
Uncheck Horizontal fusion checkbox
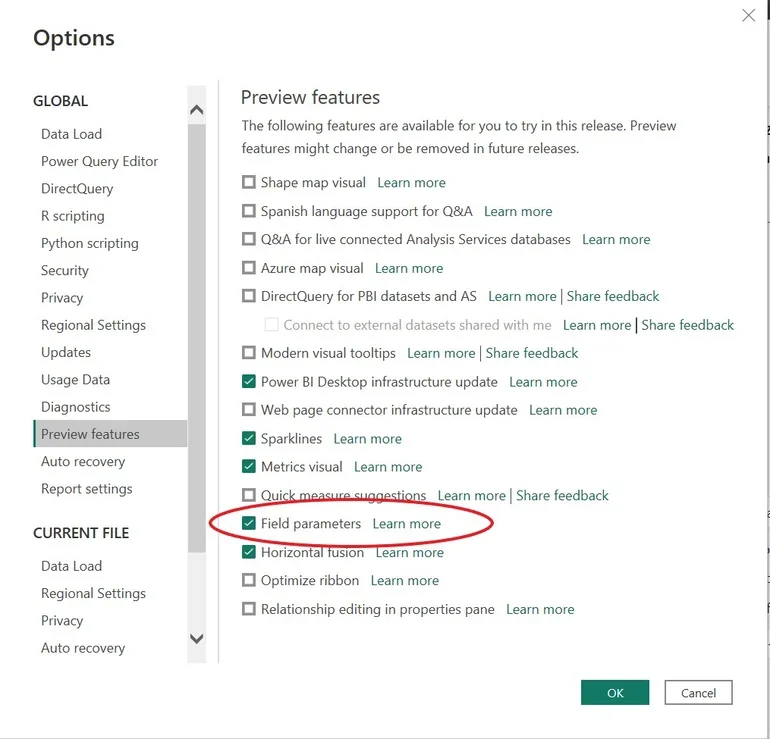(x=249, y=552)
